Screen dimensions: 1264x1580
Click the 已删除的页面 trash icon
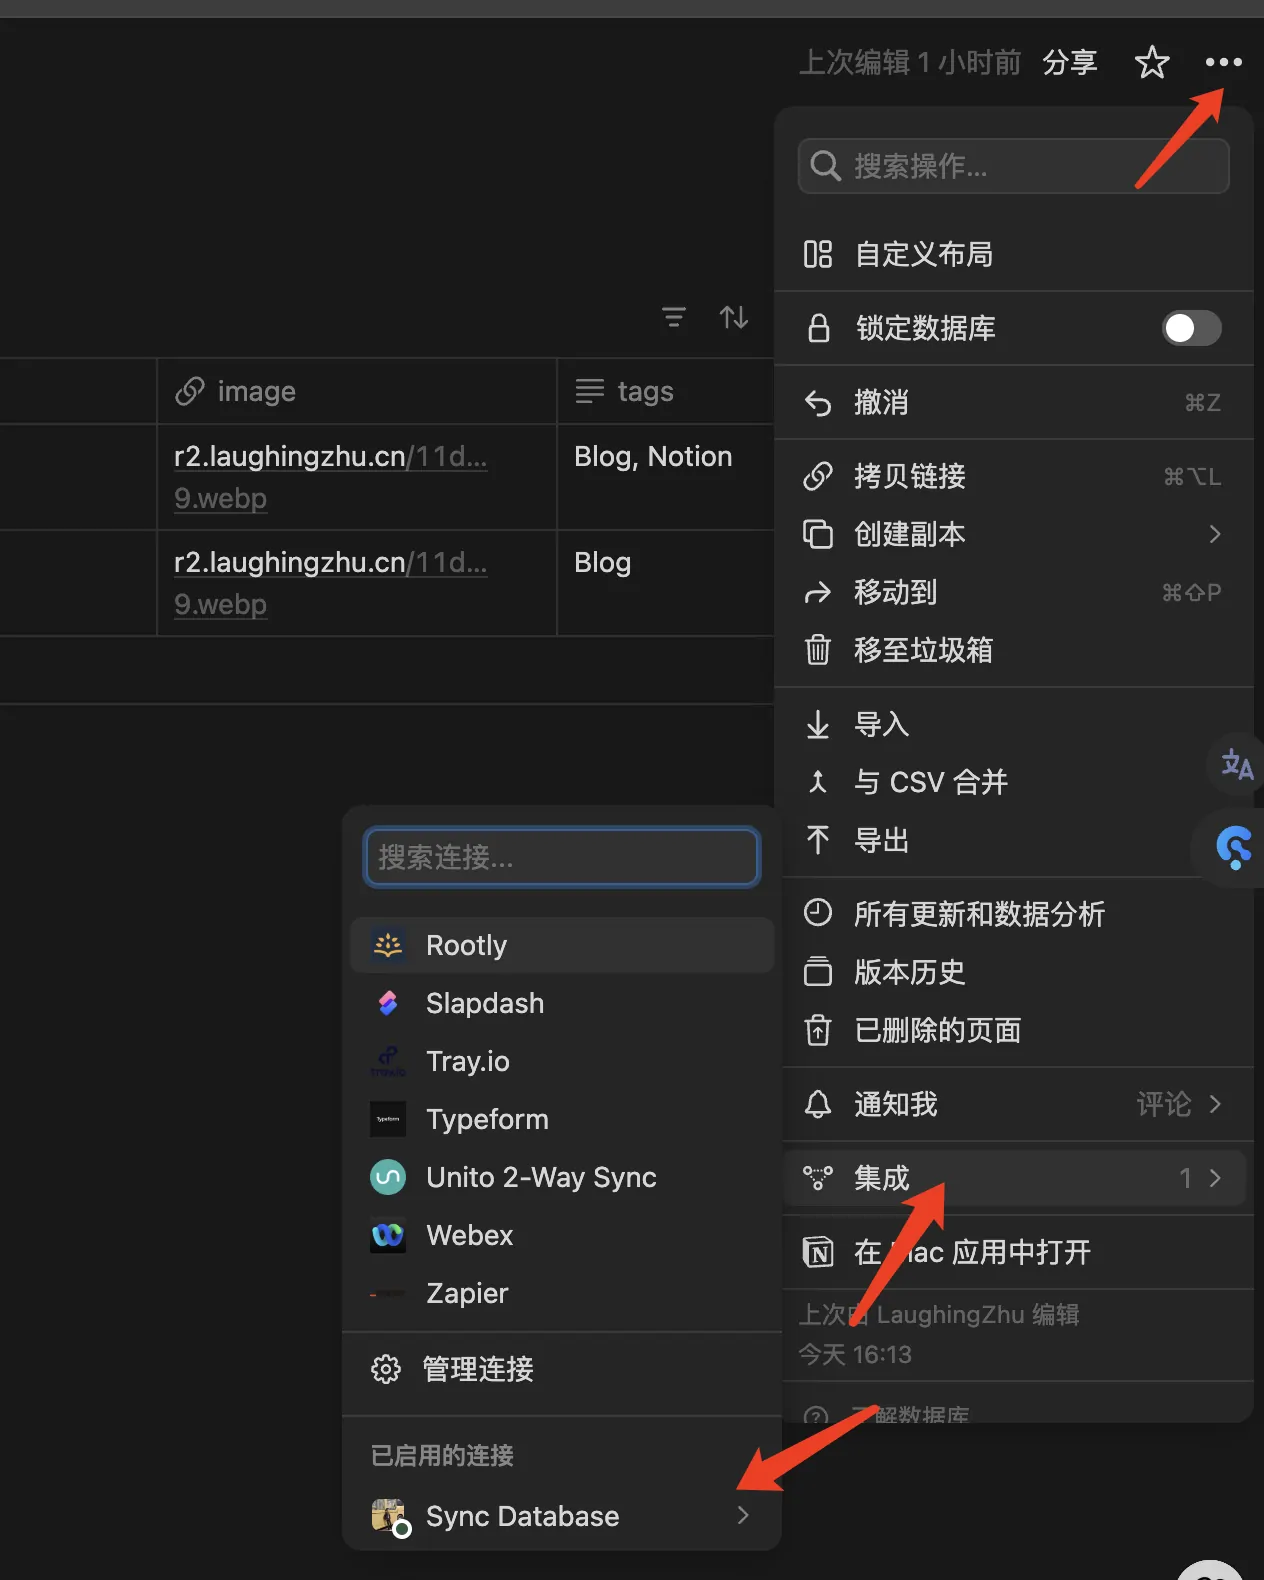tap(818, 1030)
